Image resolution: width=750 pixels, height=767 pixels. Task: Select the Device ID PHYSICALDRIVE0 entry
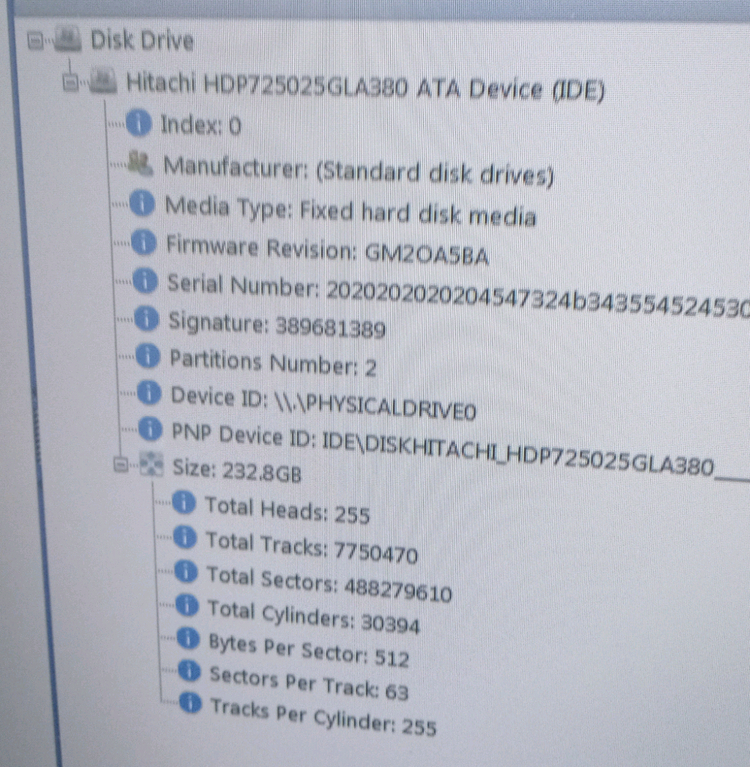click(x=324, y=400)
